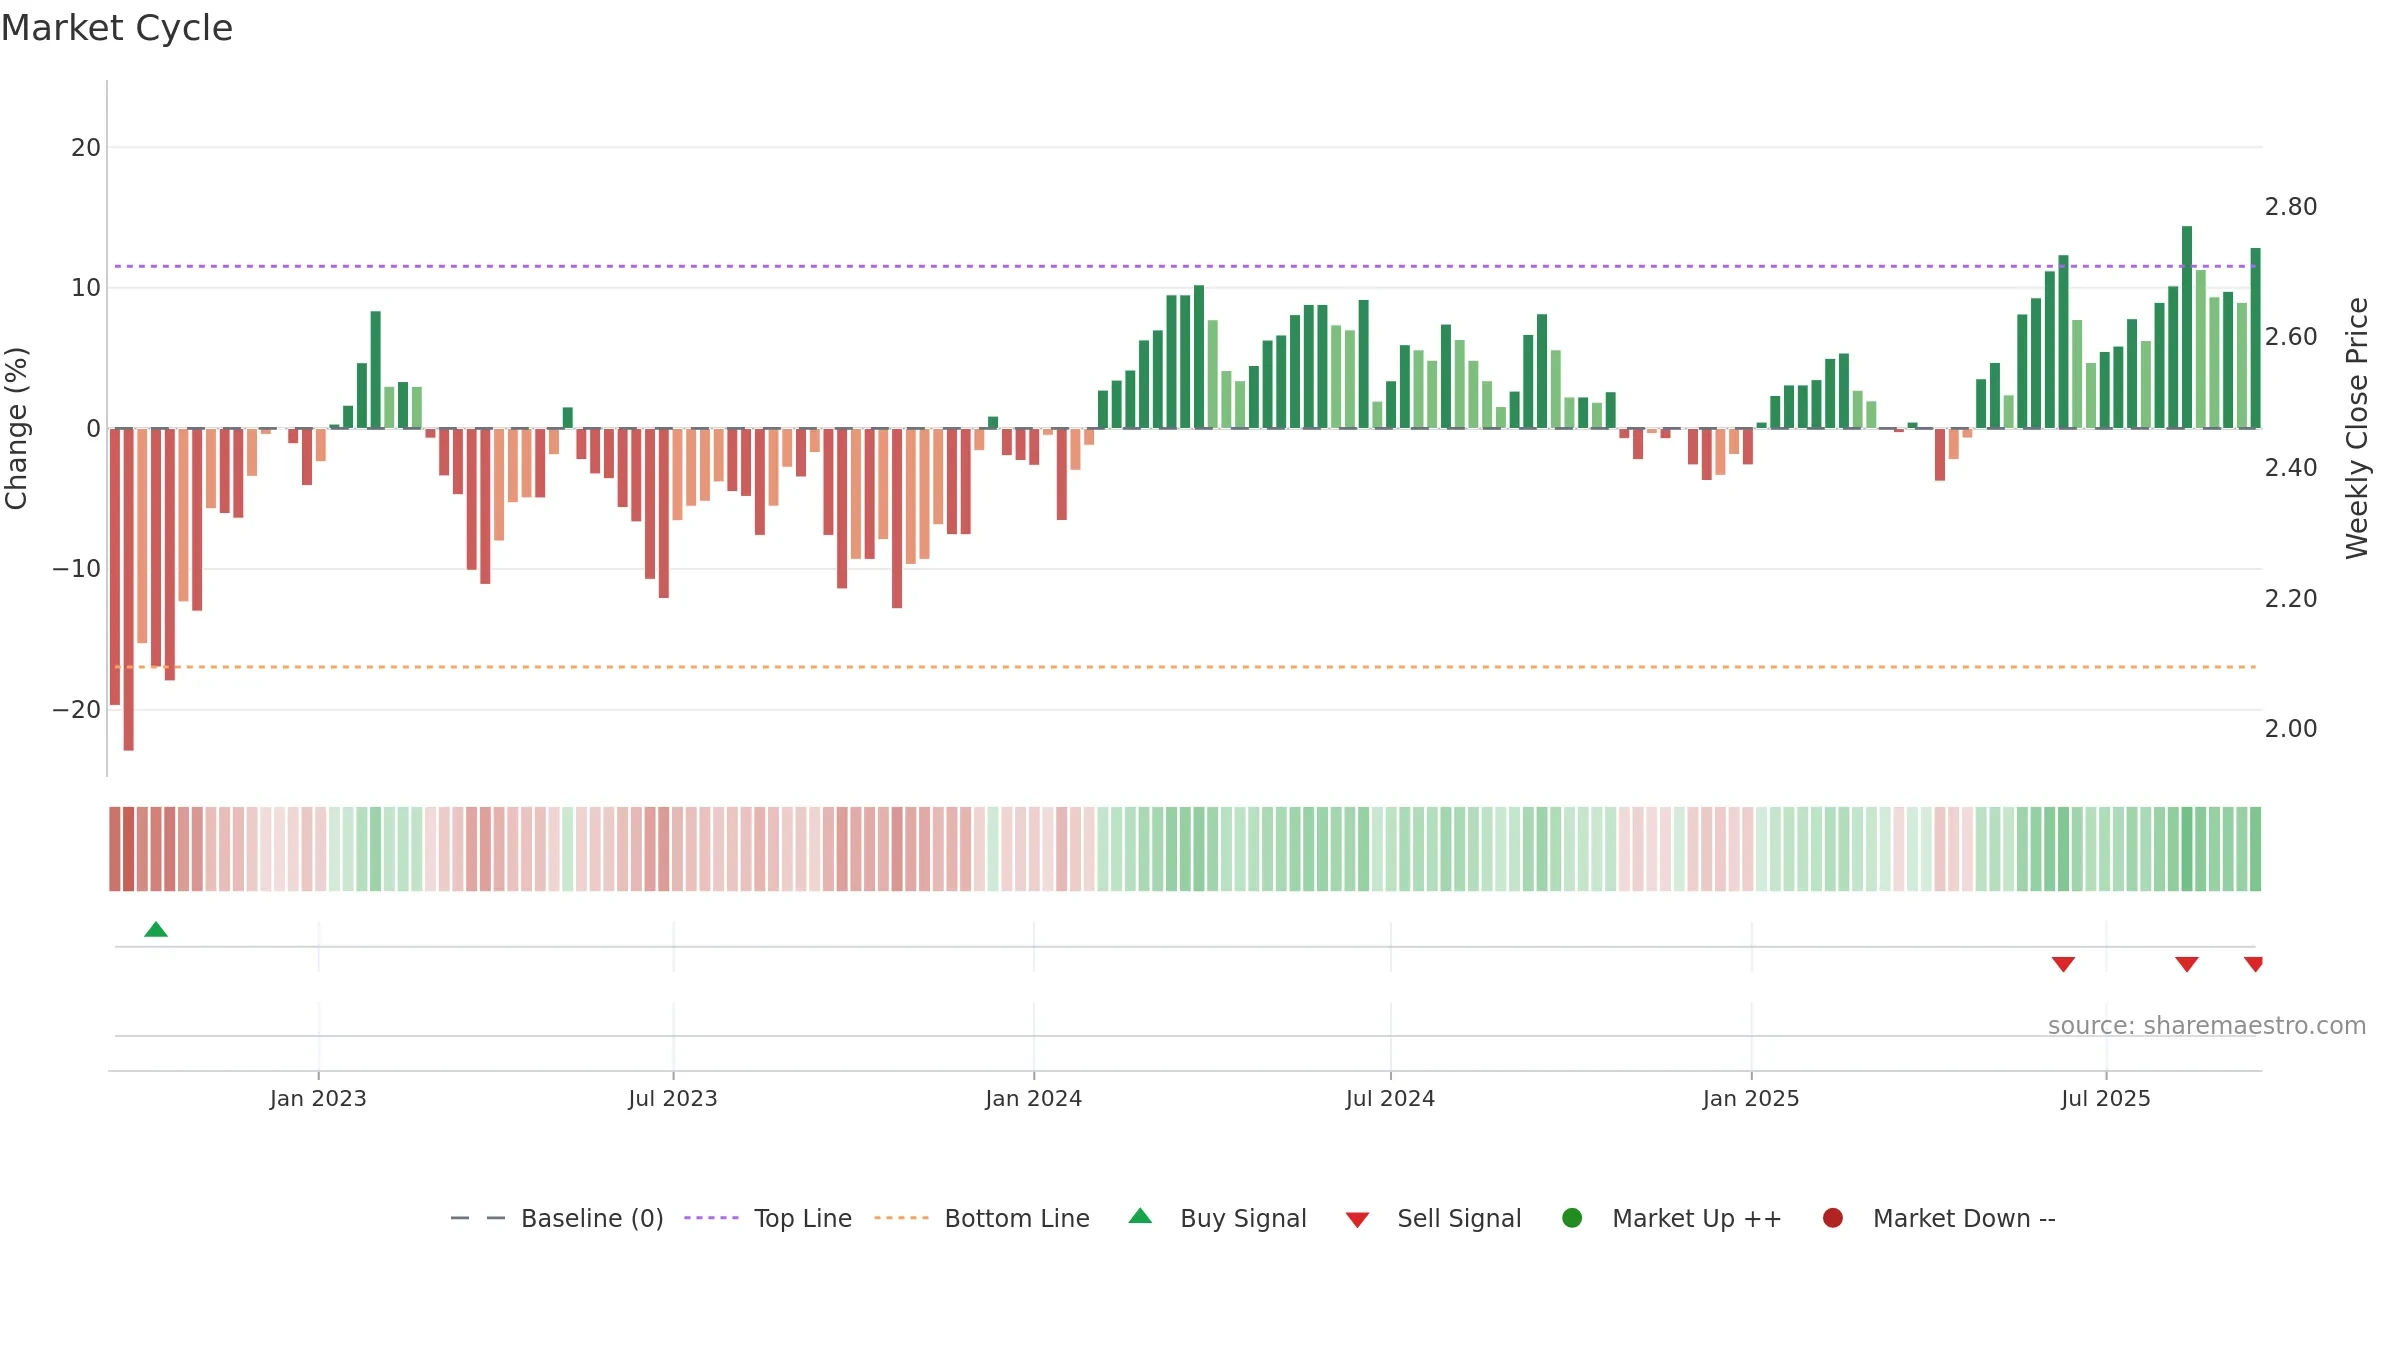The width and height of the screenshot is (2400, 1350).
Task: Toggle the Top Line legend item
Action: 768,1218
